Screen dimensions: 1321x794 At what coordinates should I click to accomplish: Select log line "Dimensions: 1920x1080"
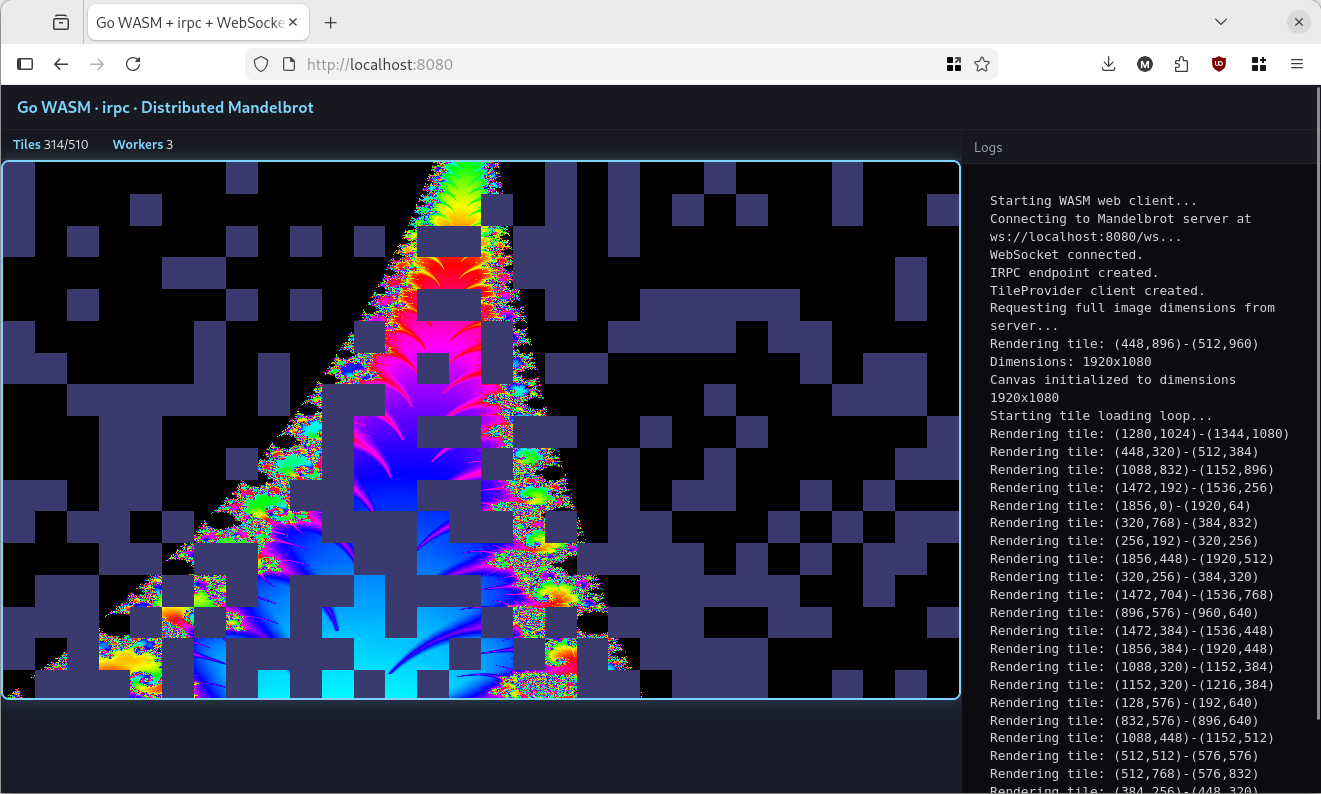pos(1070,362)
